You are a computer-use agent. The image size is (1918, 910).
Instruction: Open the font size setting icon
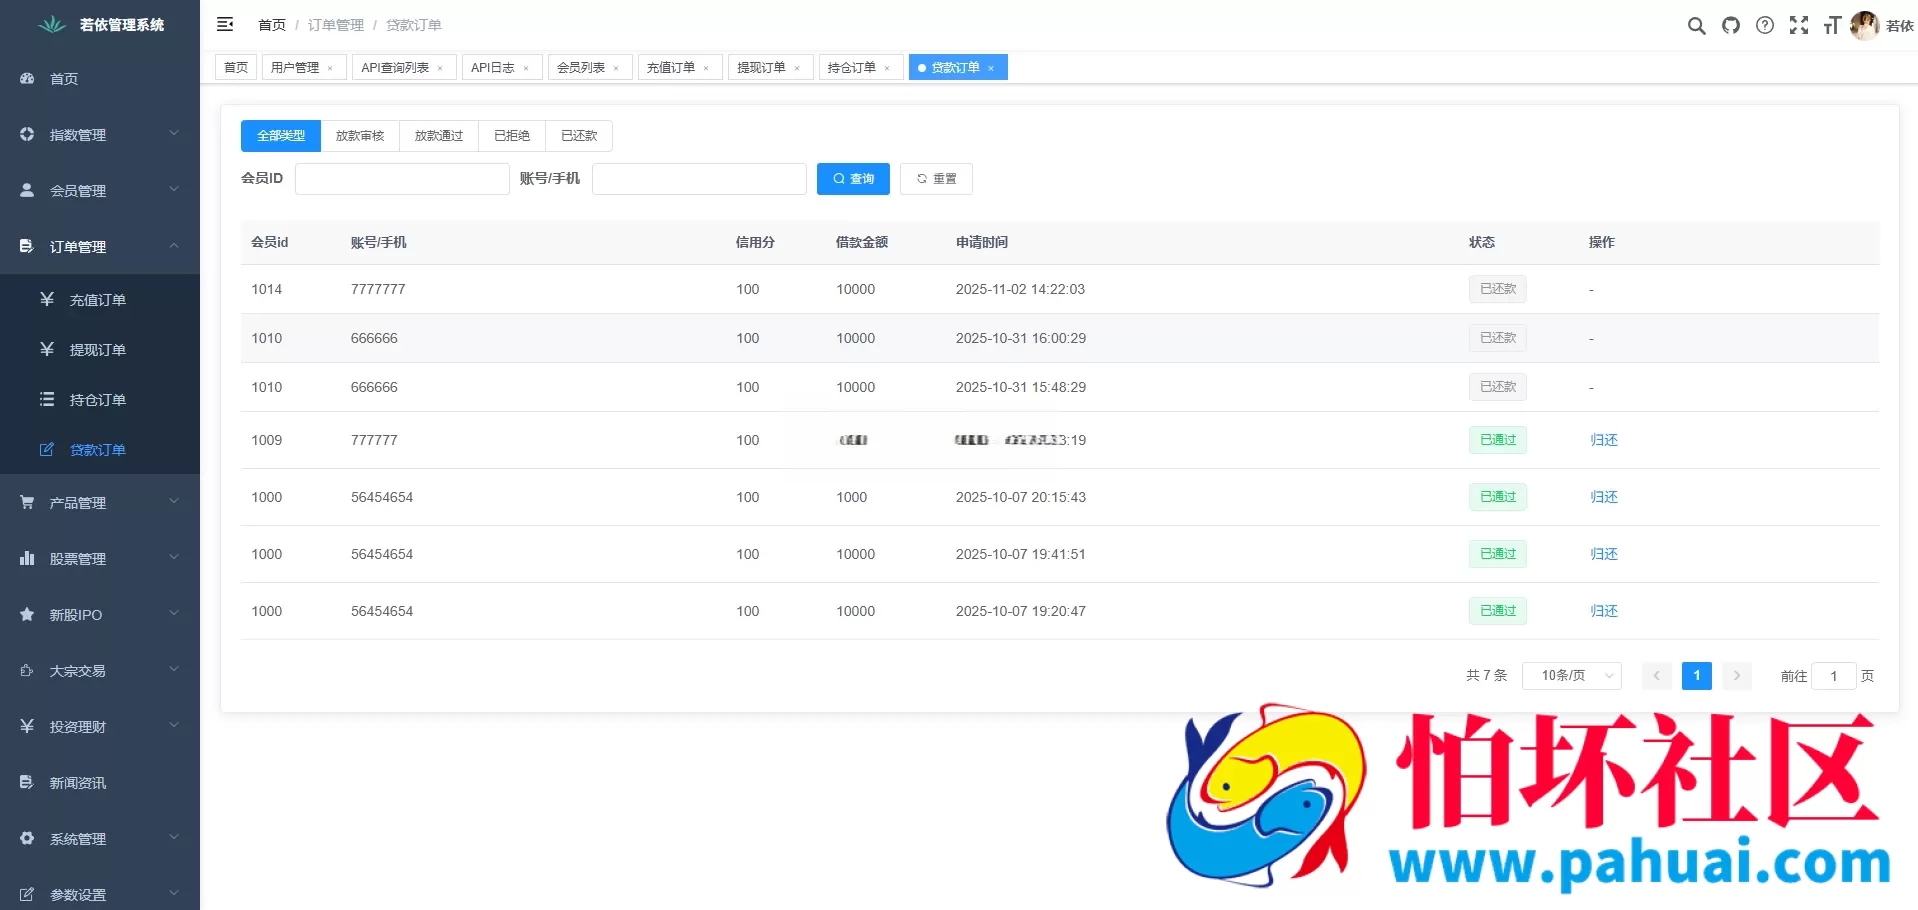tap(1832, 25)
